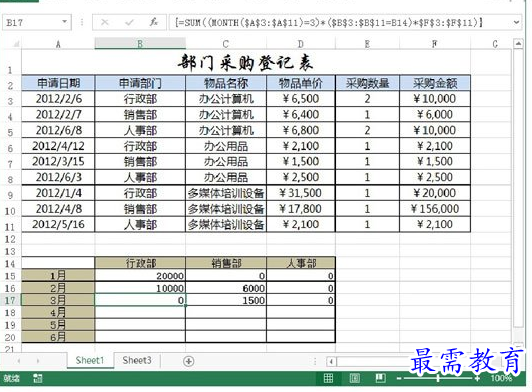Select price cell ¥31,500
Viewport: 532px width, 392px height.
pos(301,193)
